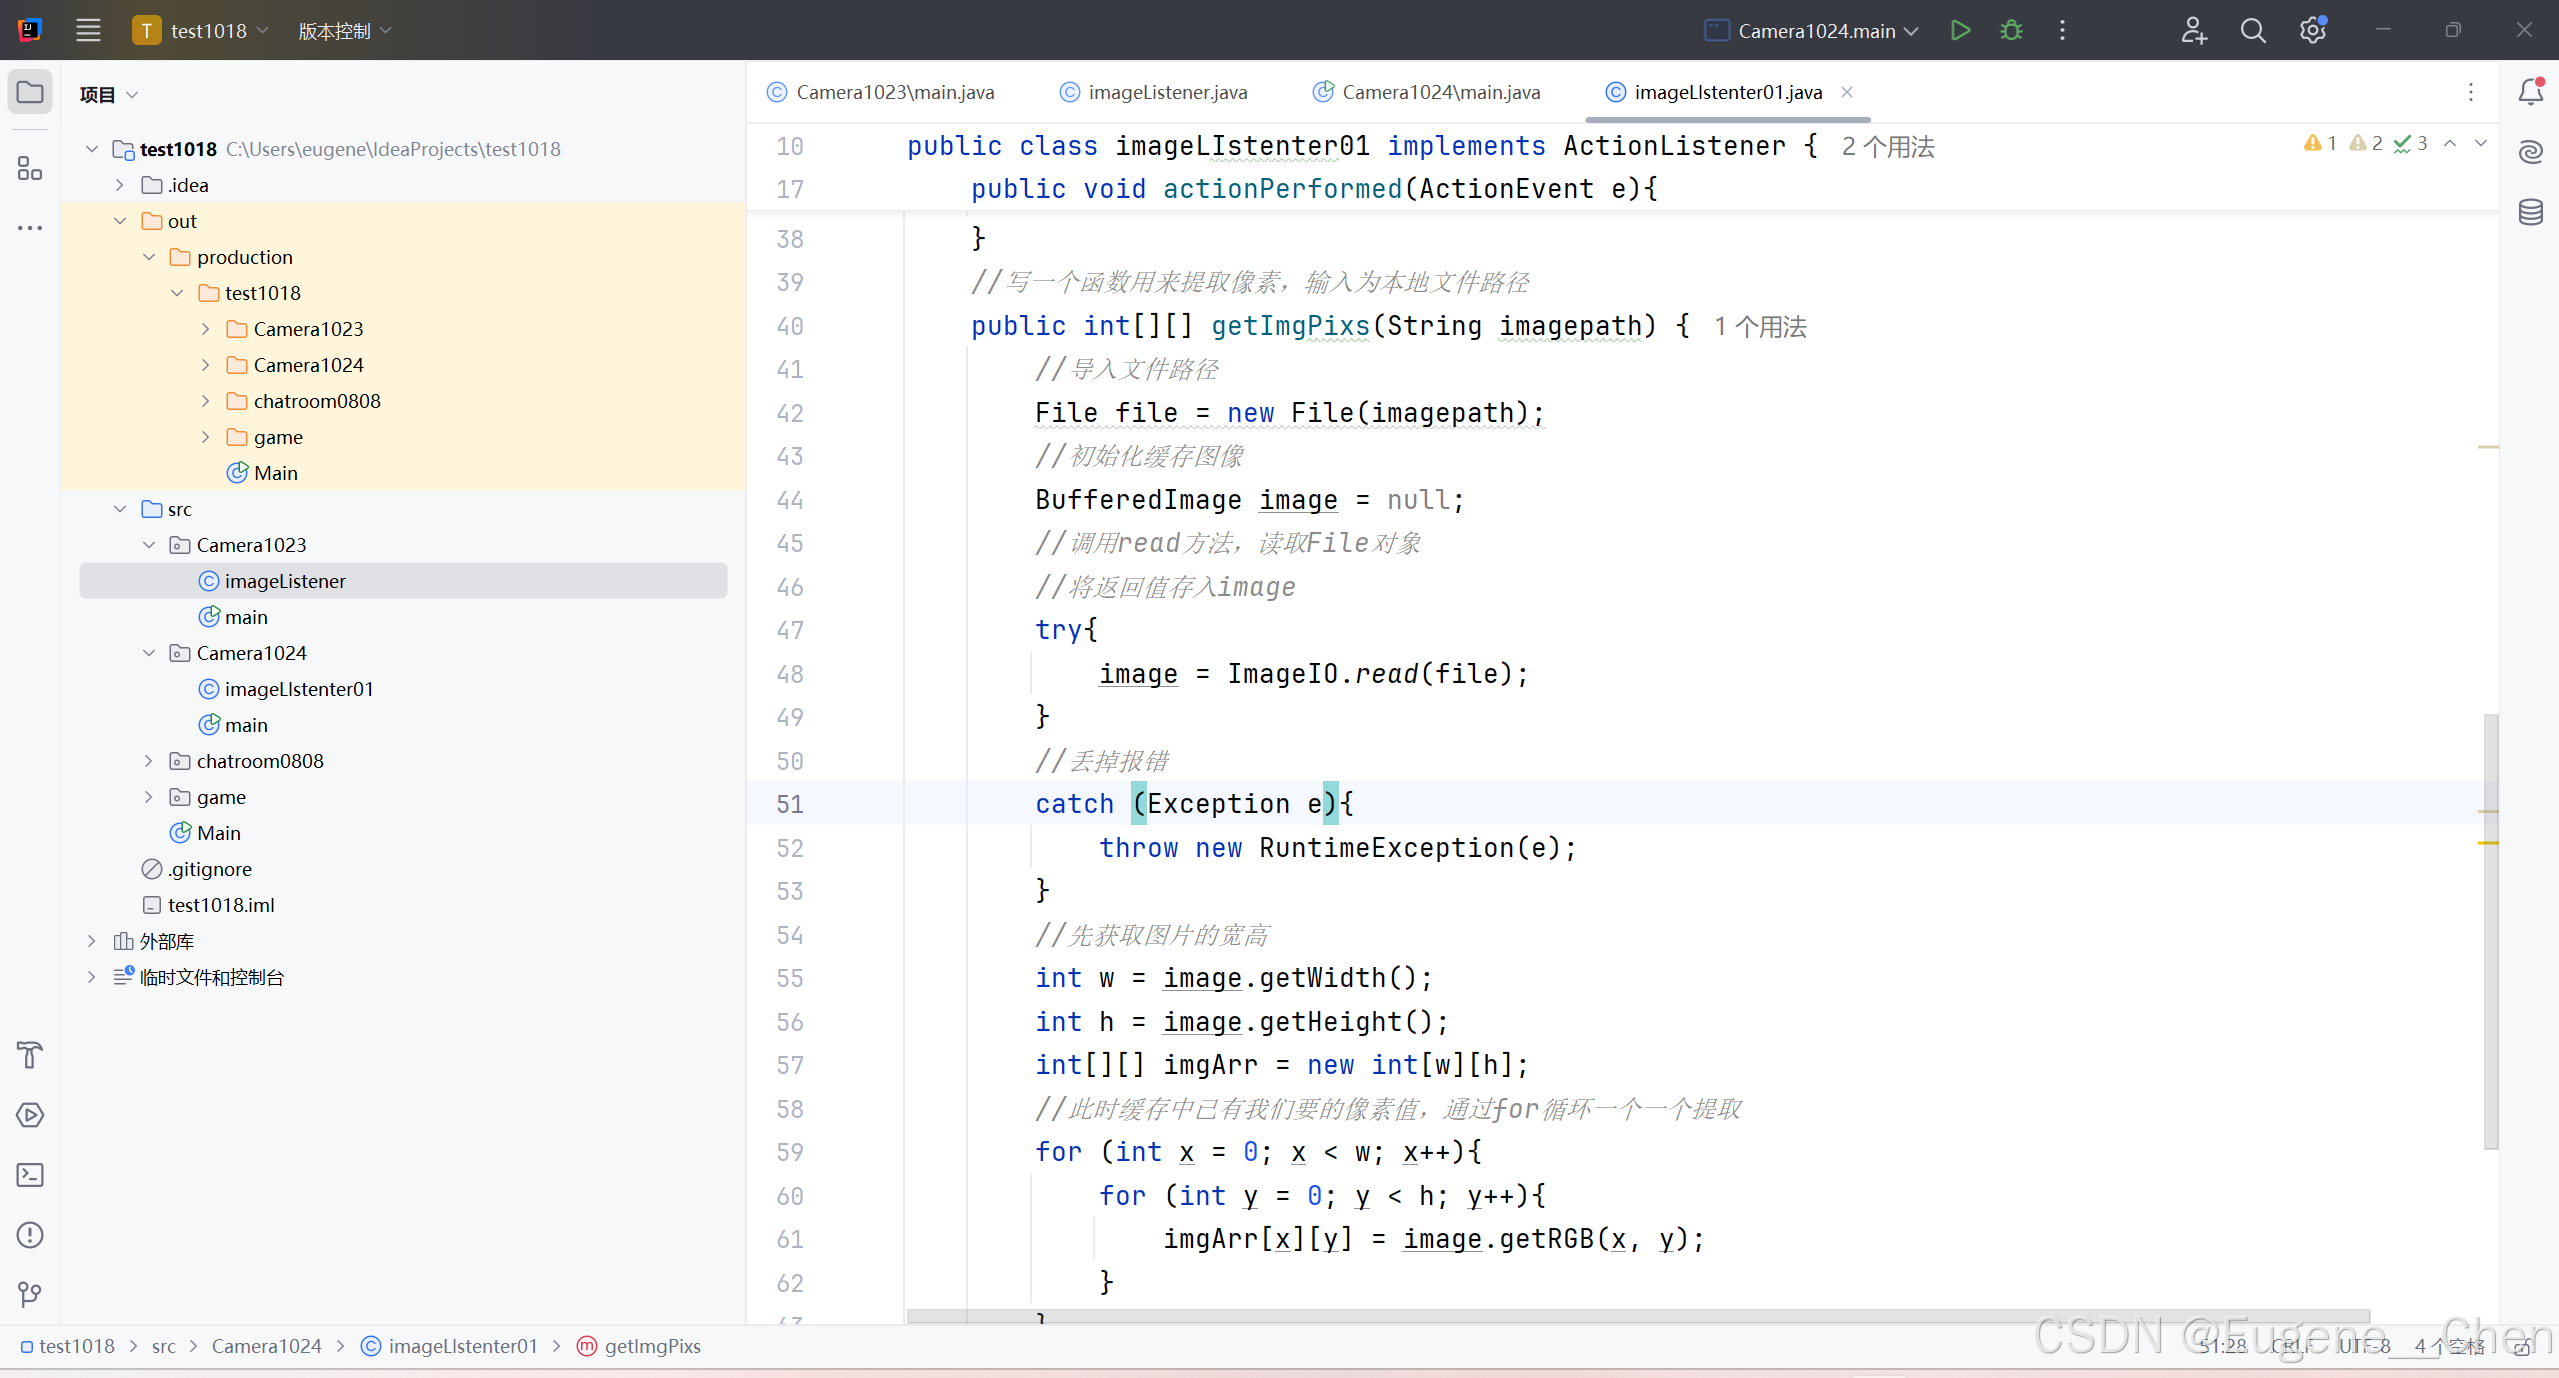Close the imageLIstenter01.java tab
The image size is (2559, 1378).
(1847, 92)
